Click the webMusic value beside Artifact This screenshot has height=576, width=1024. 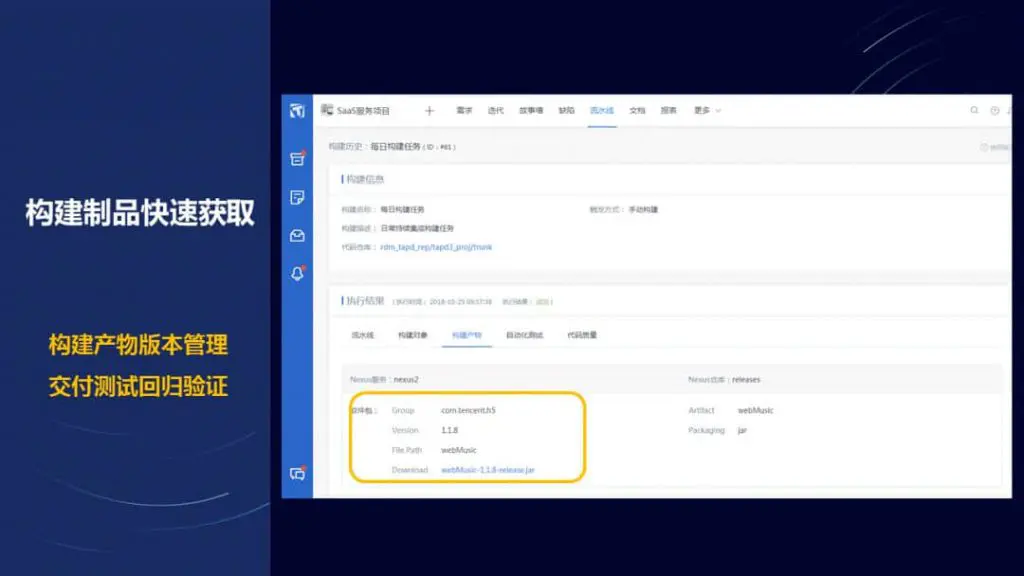756,410
